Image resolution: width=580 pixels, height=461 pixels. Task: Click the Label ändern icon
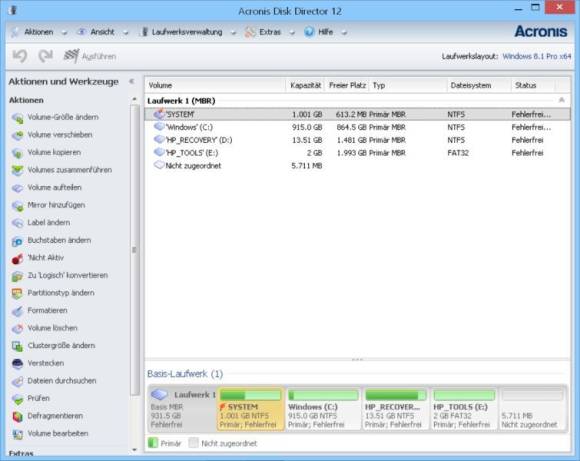(x=17, y=223)
